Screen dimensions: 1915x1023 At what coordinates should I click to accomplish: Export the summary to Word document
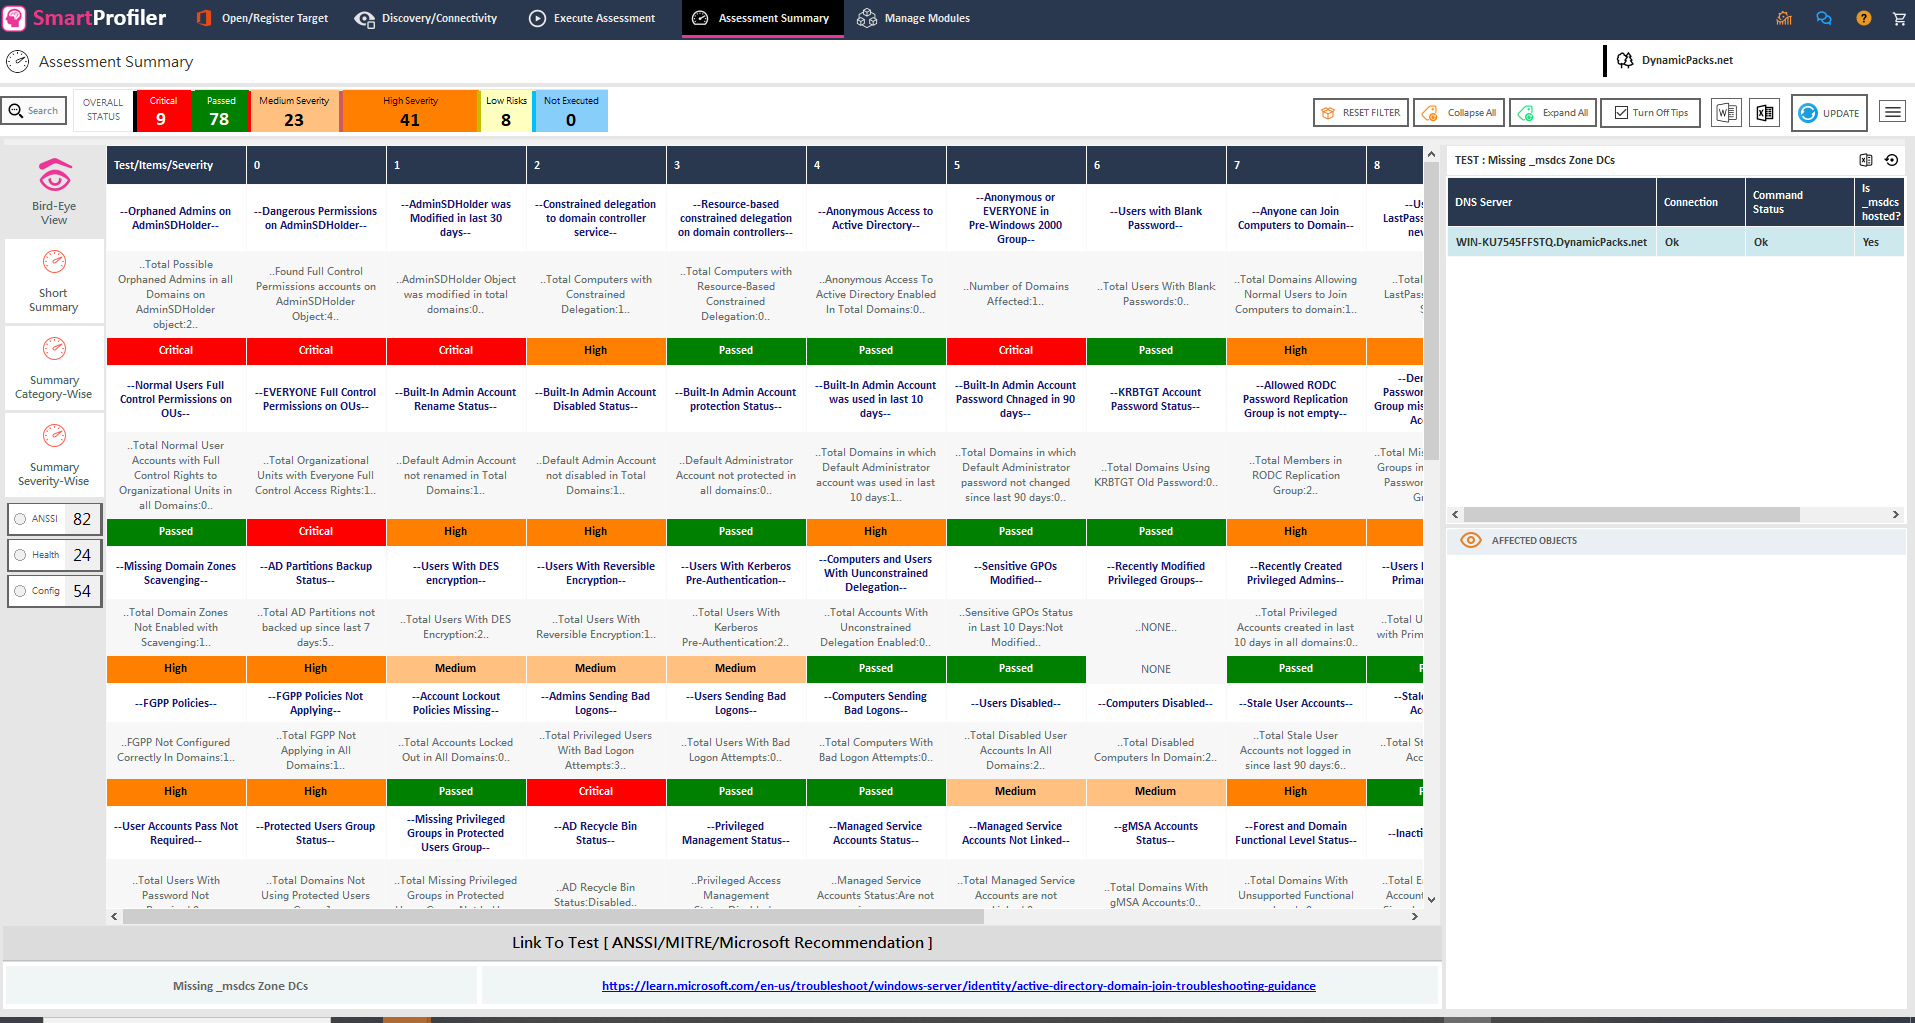[1726, 113]
